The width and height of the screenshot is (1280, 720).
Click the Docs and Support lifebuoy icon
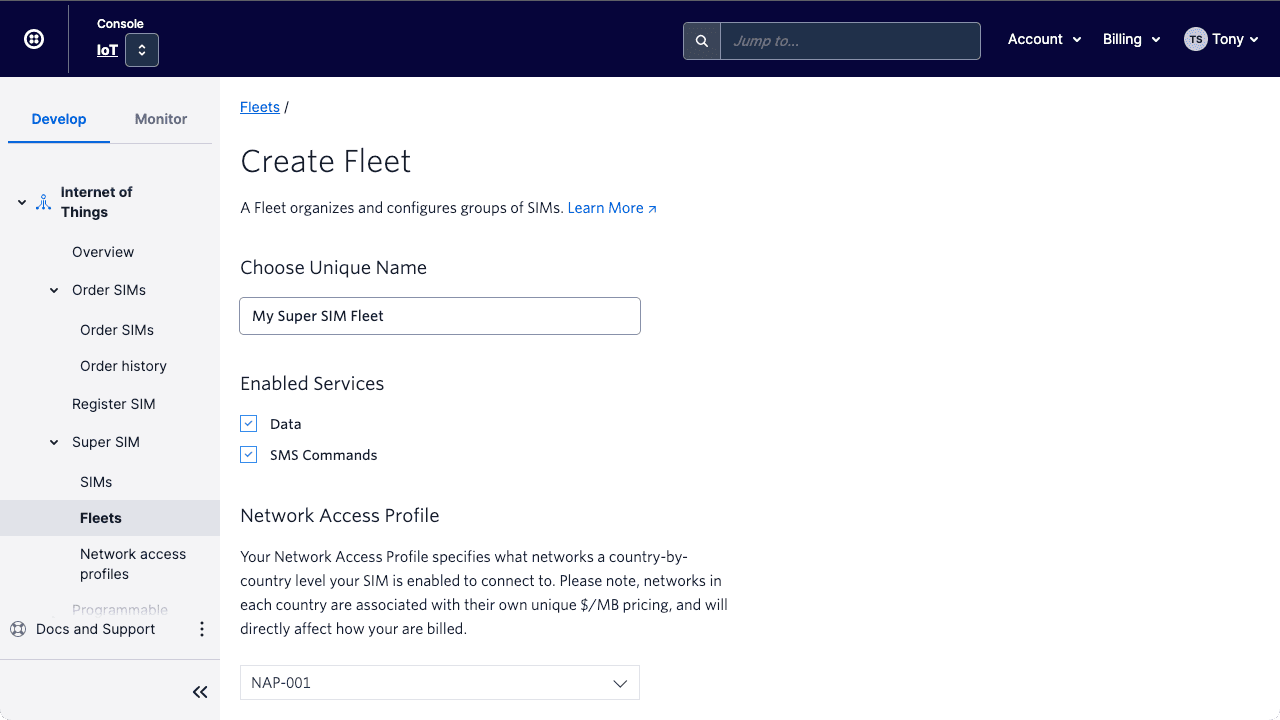pyautogui.click(x=18, y=629)
